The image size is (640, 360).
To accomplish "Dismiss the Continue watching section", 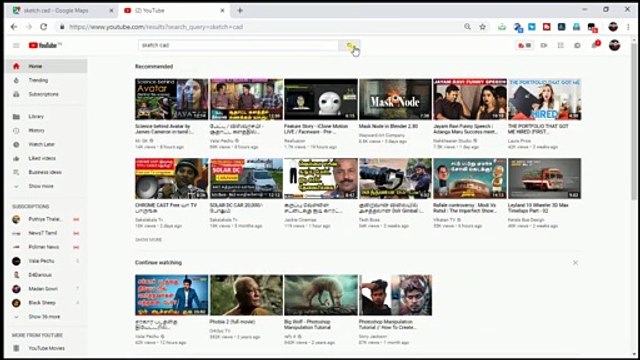I will click(575, 263).
